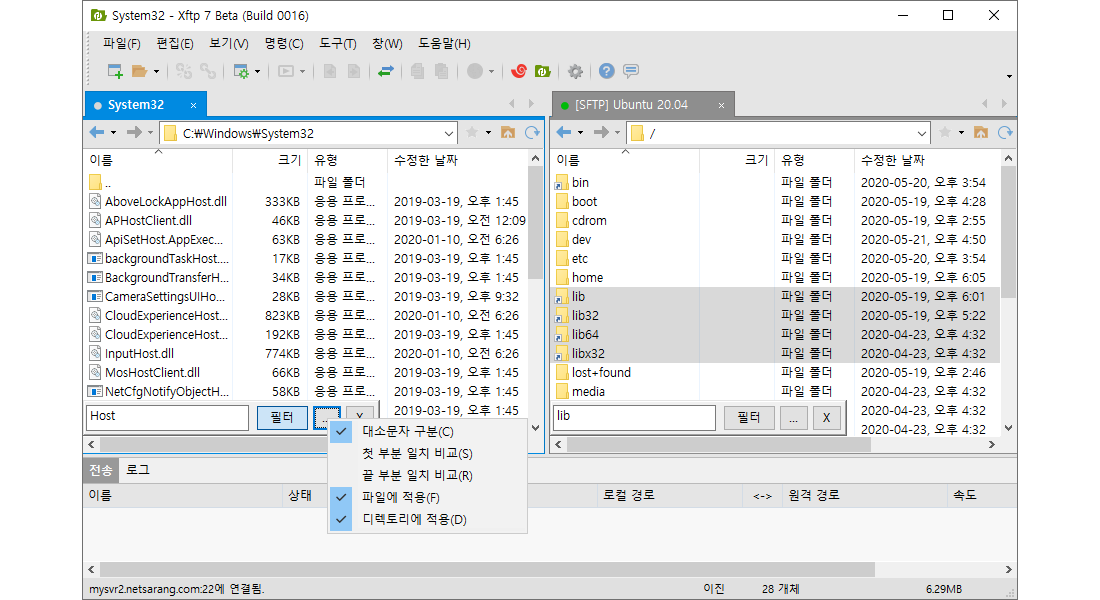The width and height of the screenshot is (1100, 600).
Task: Refresh the local System32 pane
Action: tap(532, 133)
